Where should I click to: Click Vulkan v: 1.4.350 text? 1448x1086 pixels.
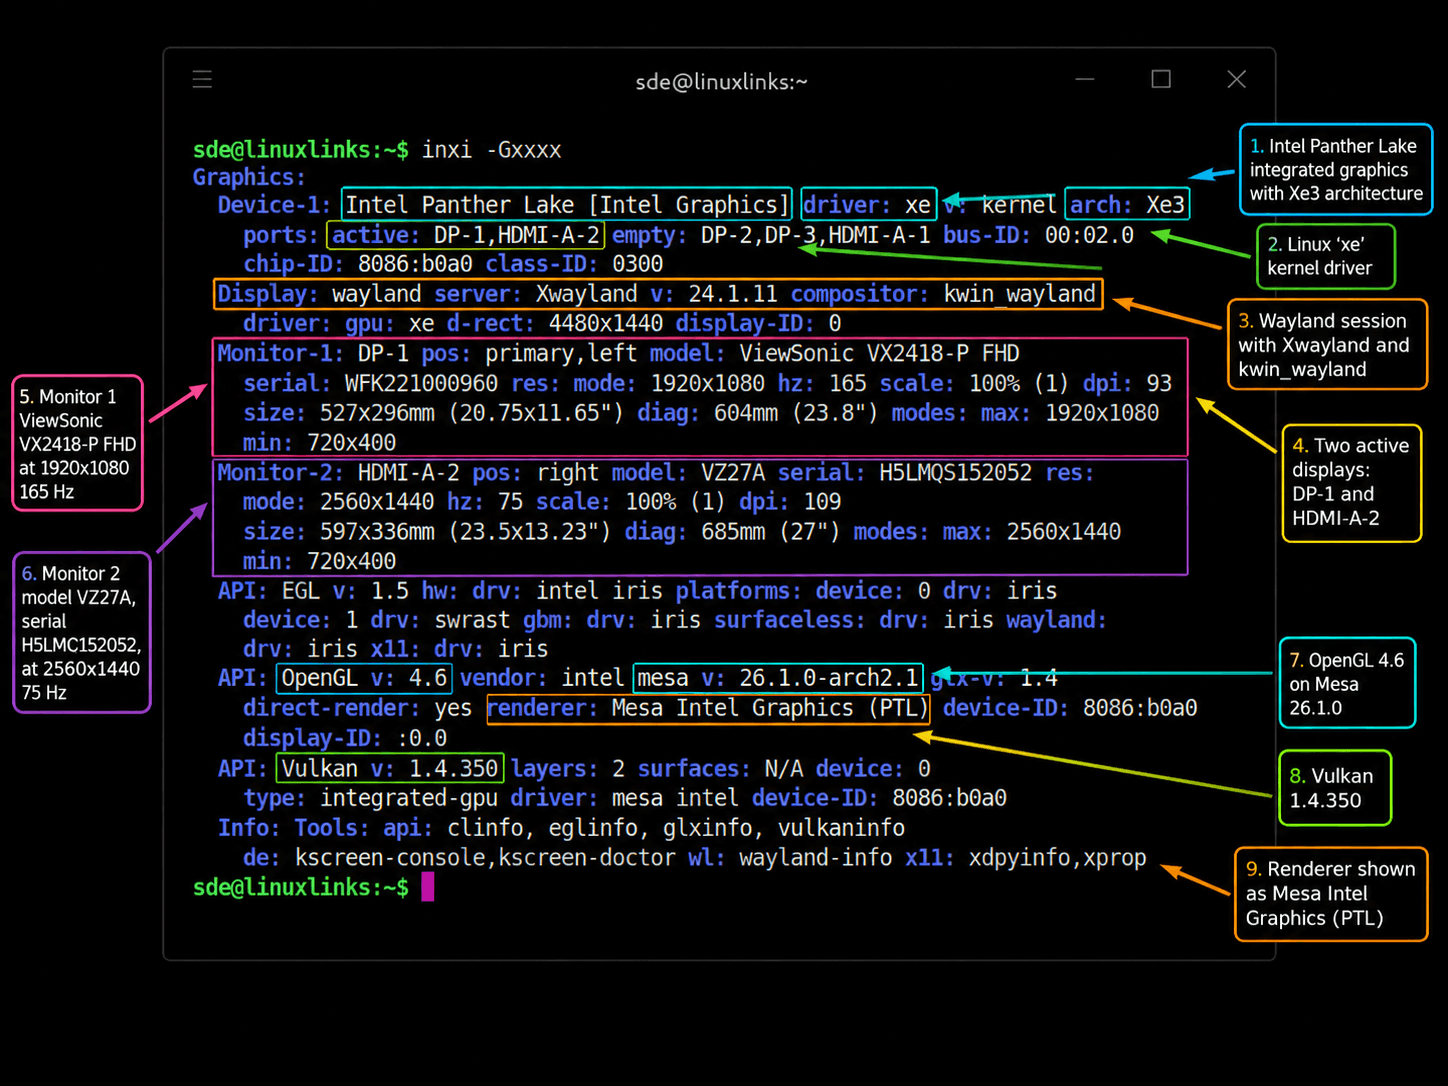coord(390,769)
